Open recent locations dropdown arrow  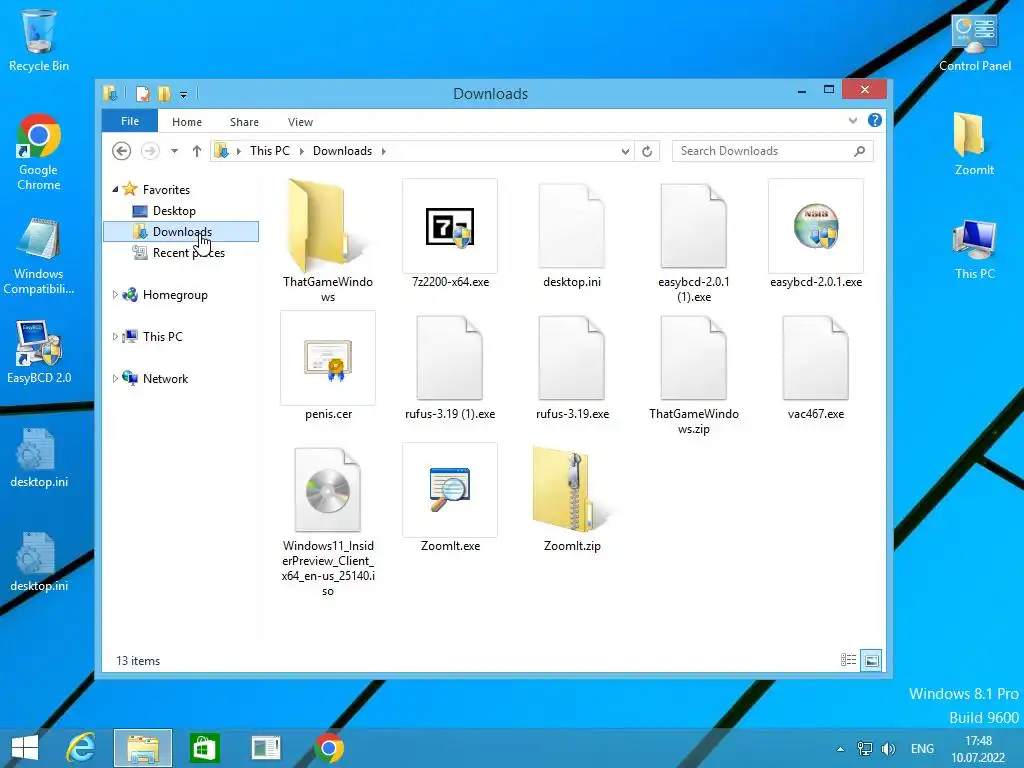tap(174, 151)
